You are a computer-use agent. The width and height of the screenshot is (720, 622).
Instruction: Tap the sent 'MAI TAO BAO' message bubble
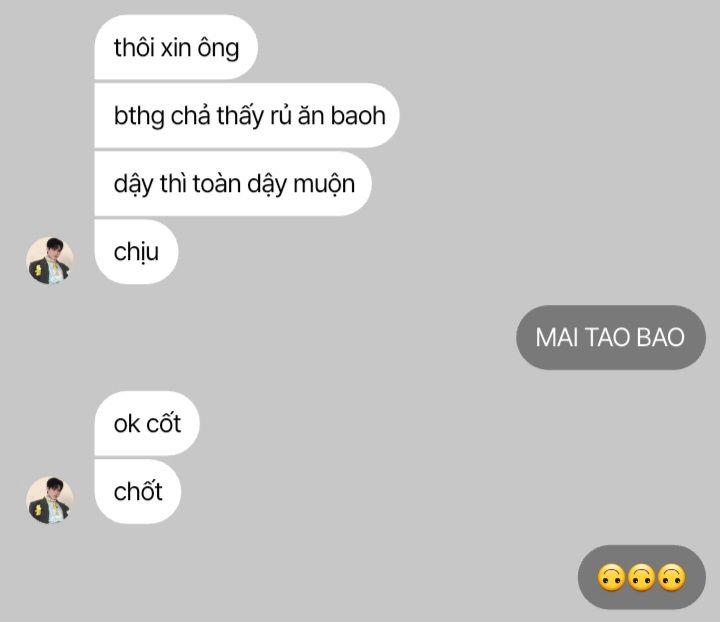pyautogui.click(x=611, y=337)
